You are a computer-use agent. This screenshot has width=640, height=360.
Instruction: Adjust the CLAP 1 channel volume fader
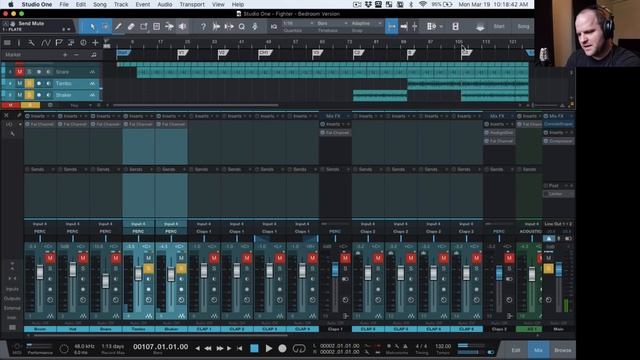(x=204, y=271)
